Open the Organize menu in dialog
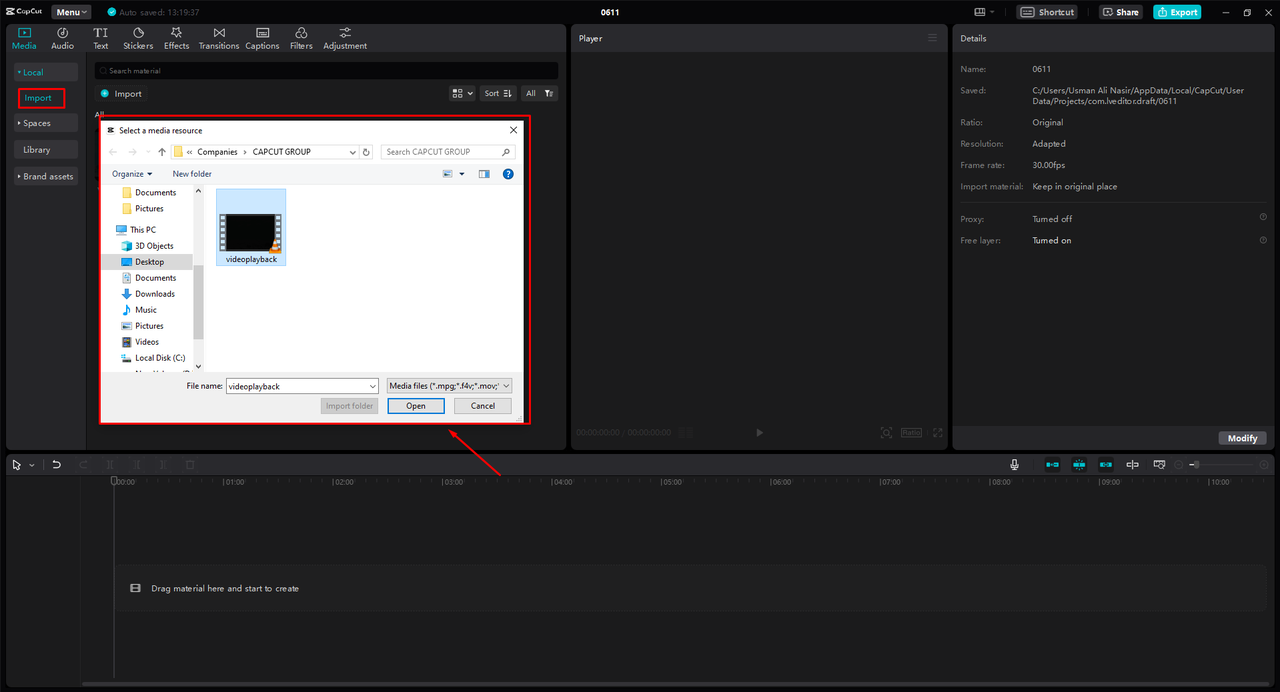 132,174
